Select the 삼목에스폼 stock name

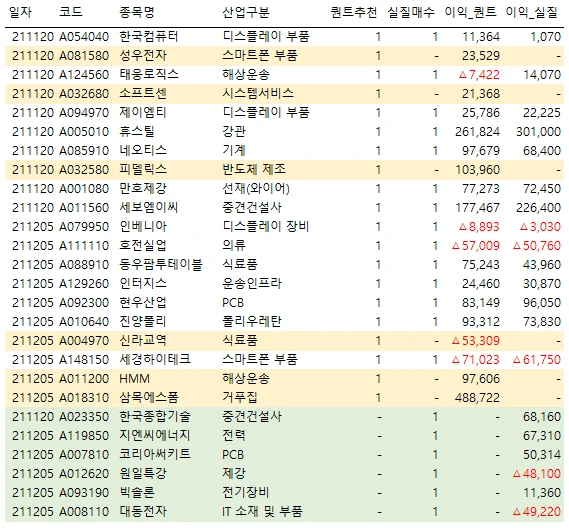[x=149, y=397]
